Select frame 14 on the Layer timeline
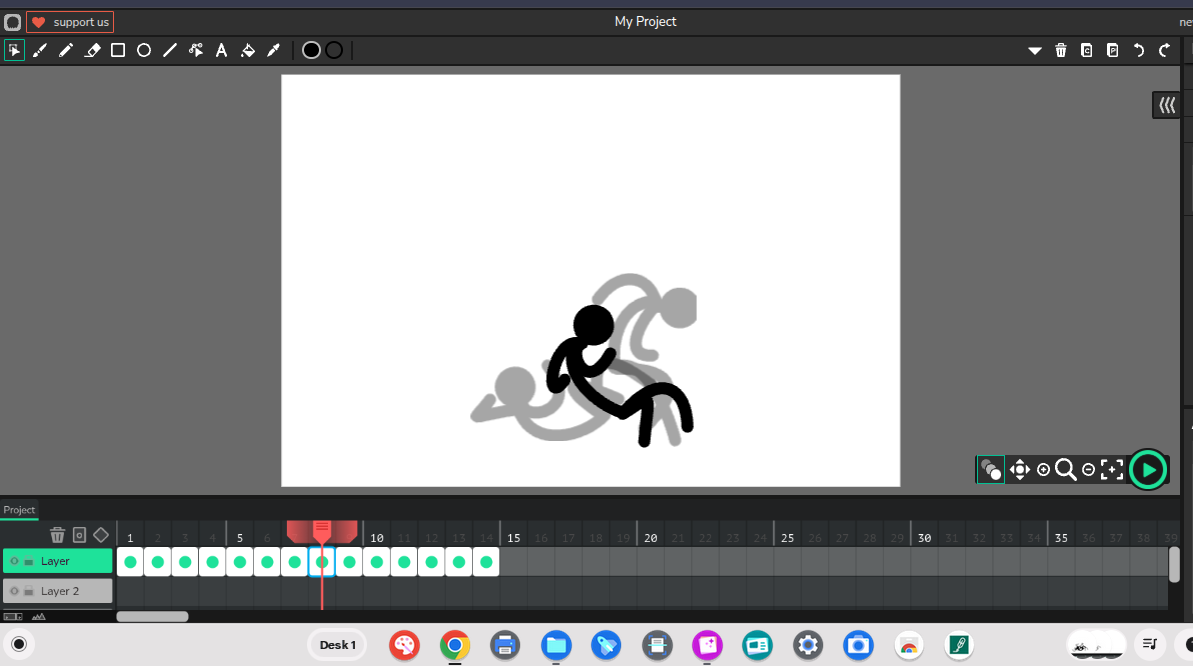Image resolution: width=1193 pixels, height=666 pixels. pyautogui.click(x=486, y=562)
